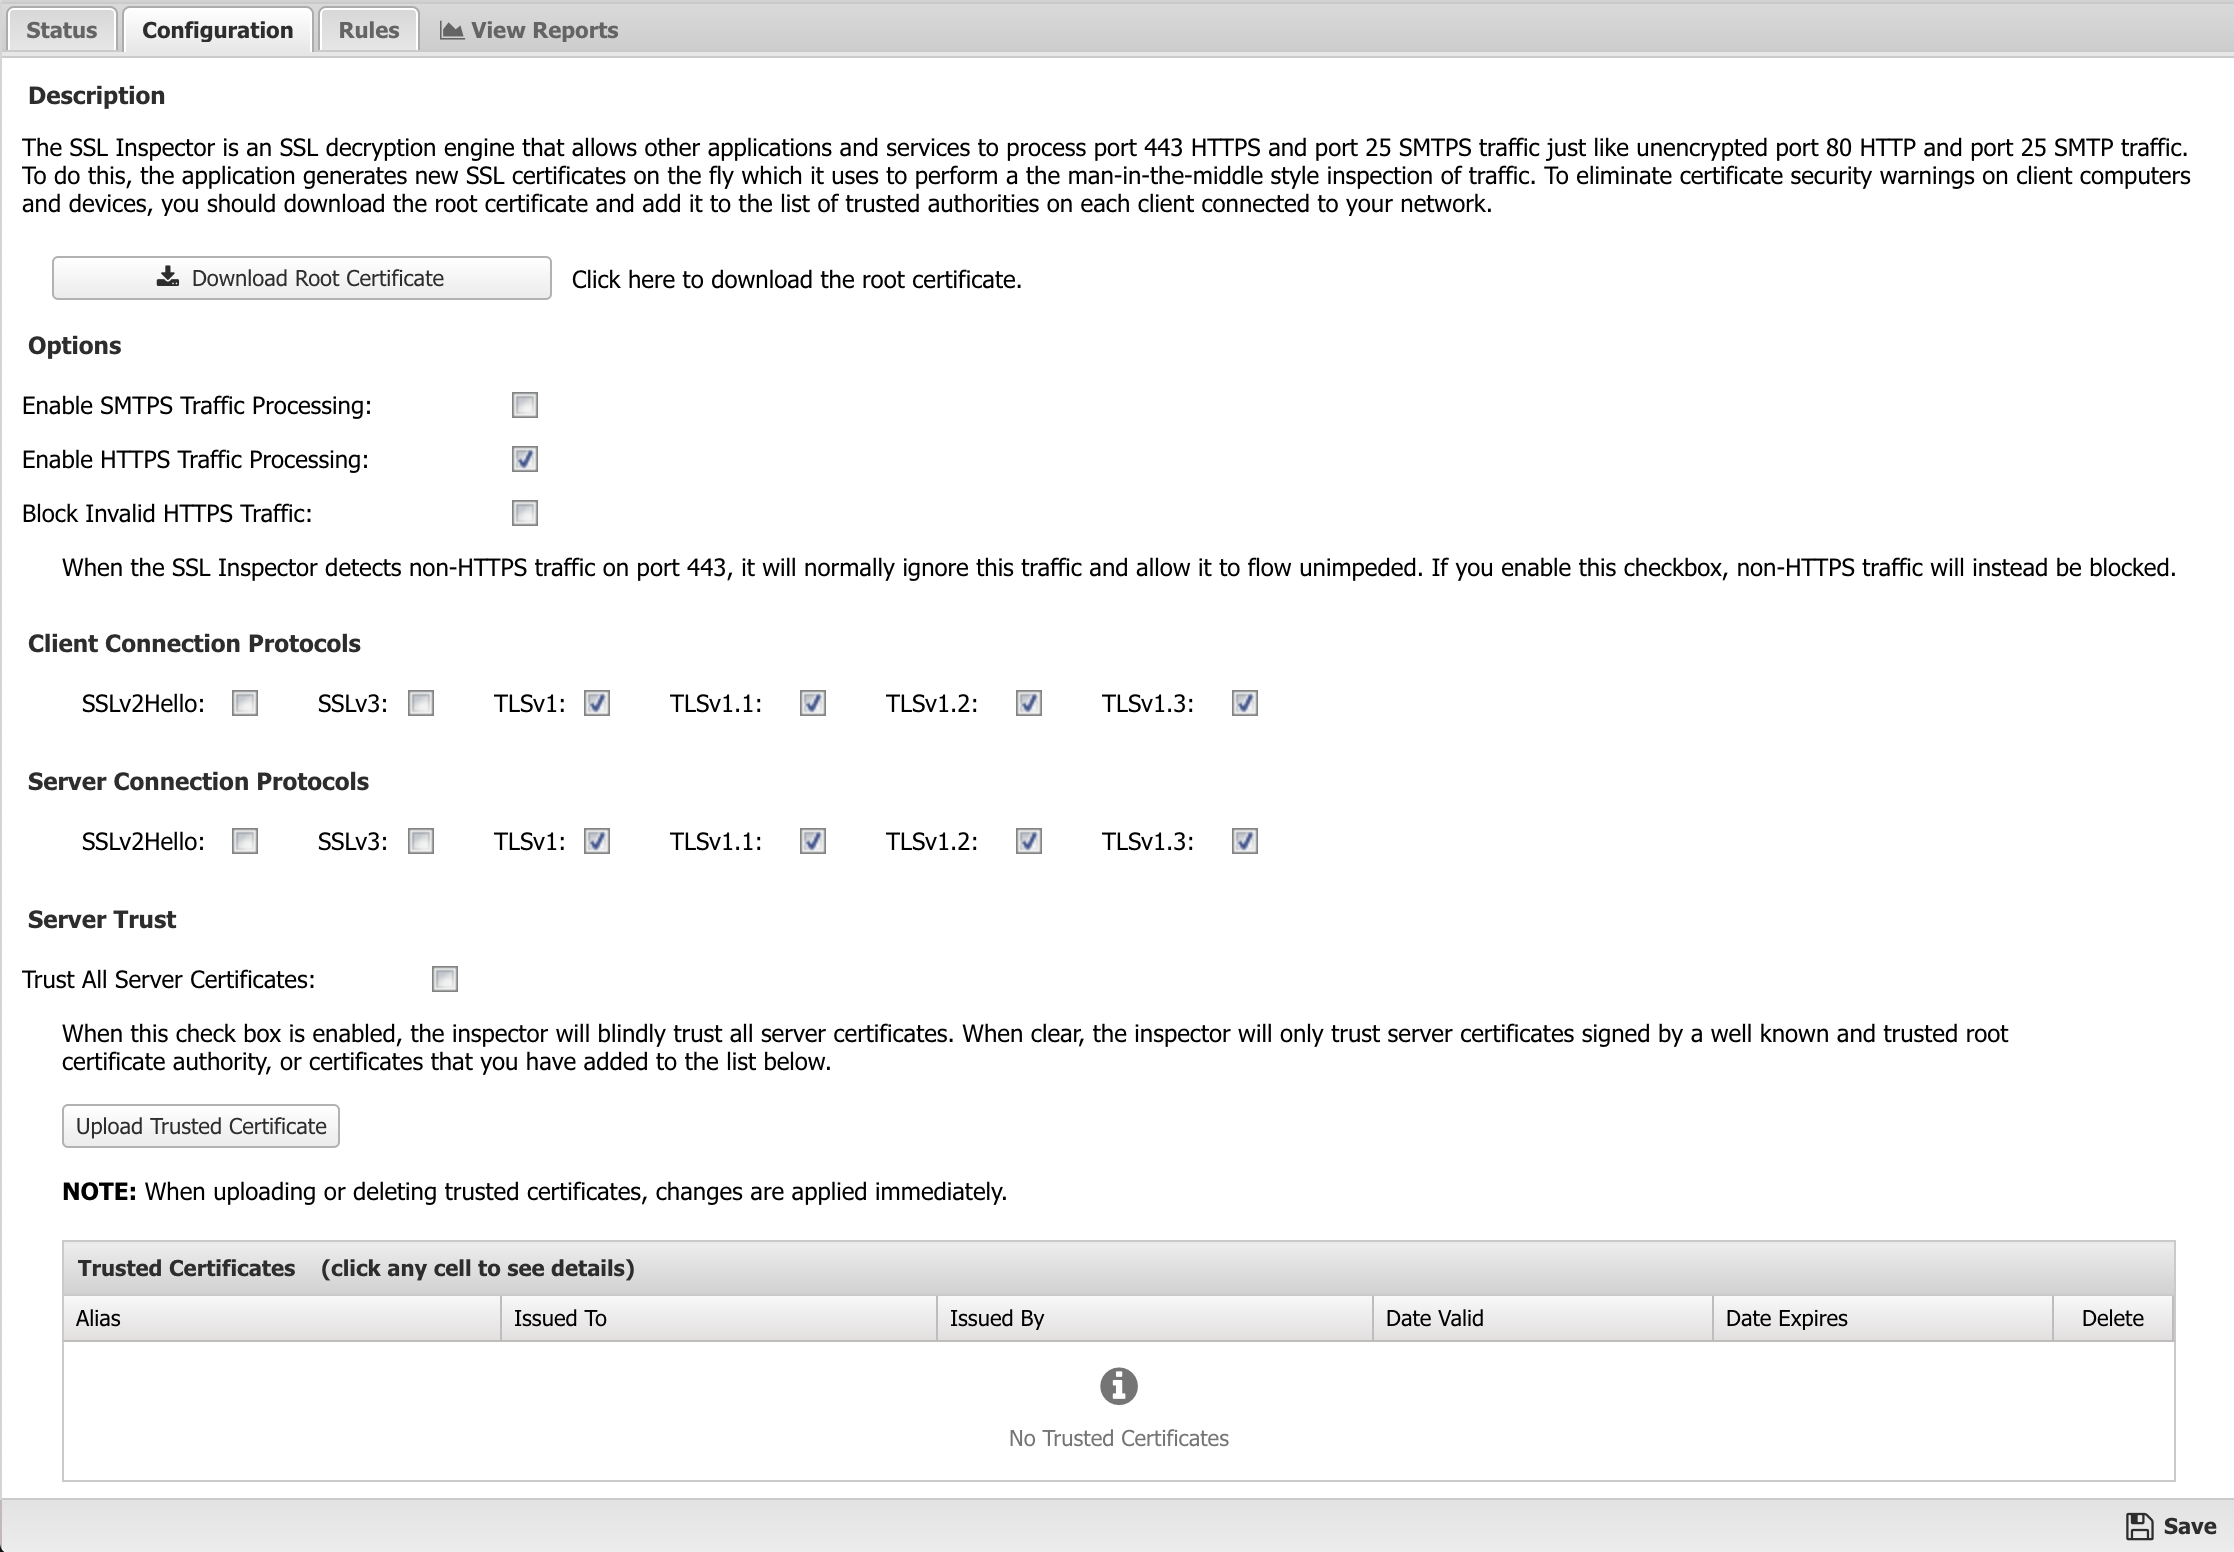The height and width of the screenshot is (1552, 2234).
Task: Click the download arrow icon
Action: pos(168,277)
